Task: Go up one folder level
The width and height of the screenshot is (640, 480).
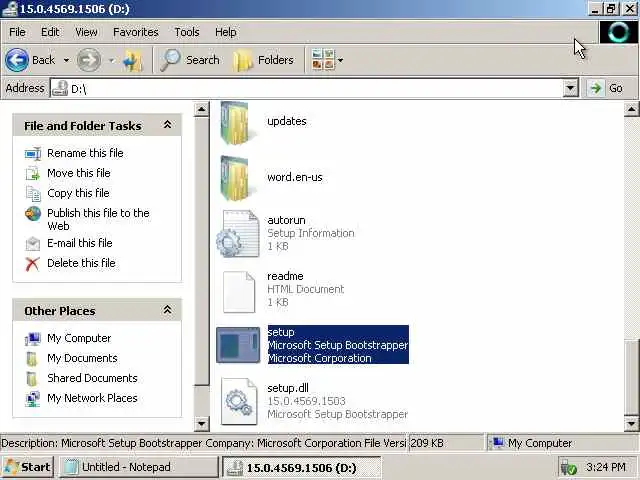Action: 133,60
